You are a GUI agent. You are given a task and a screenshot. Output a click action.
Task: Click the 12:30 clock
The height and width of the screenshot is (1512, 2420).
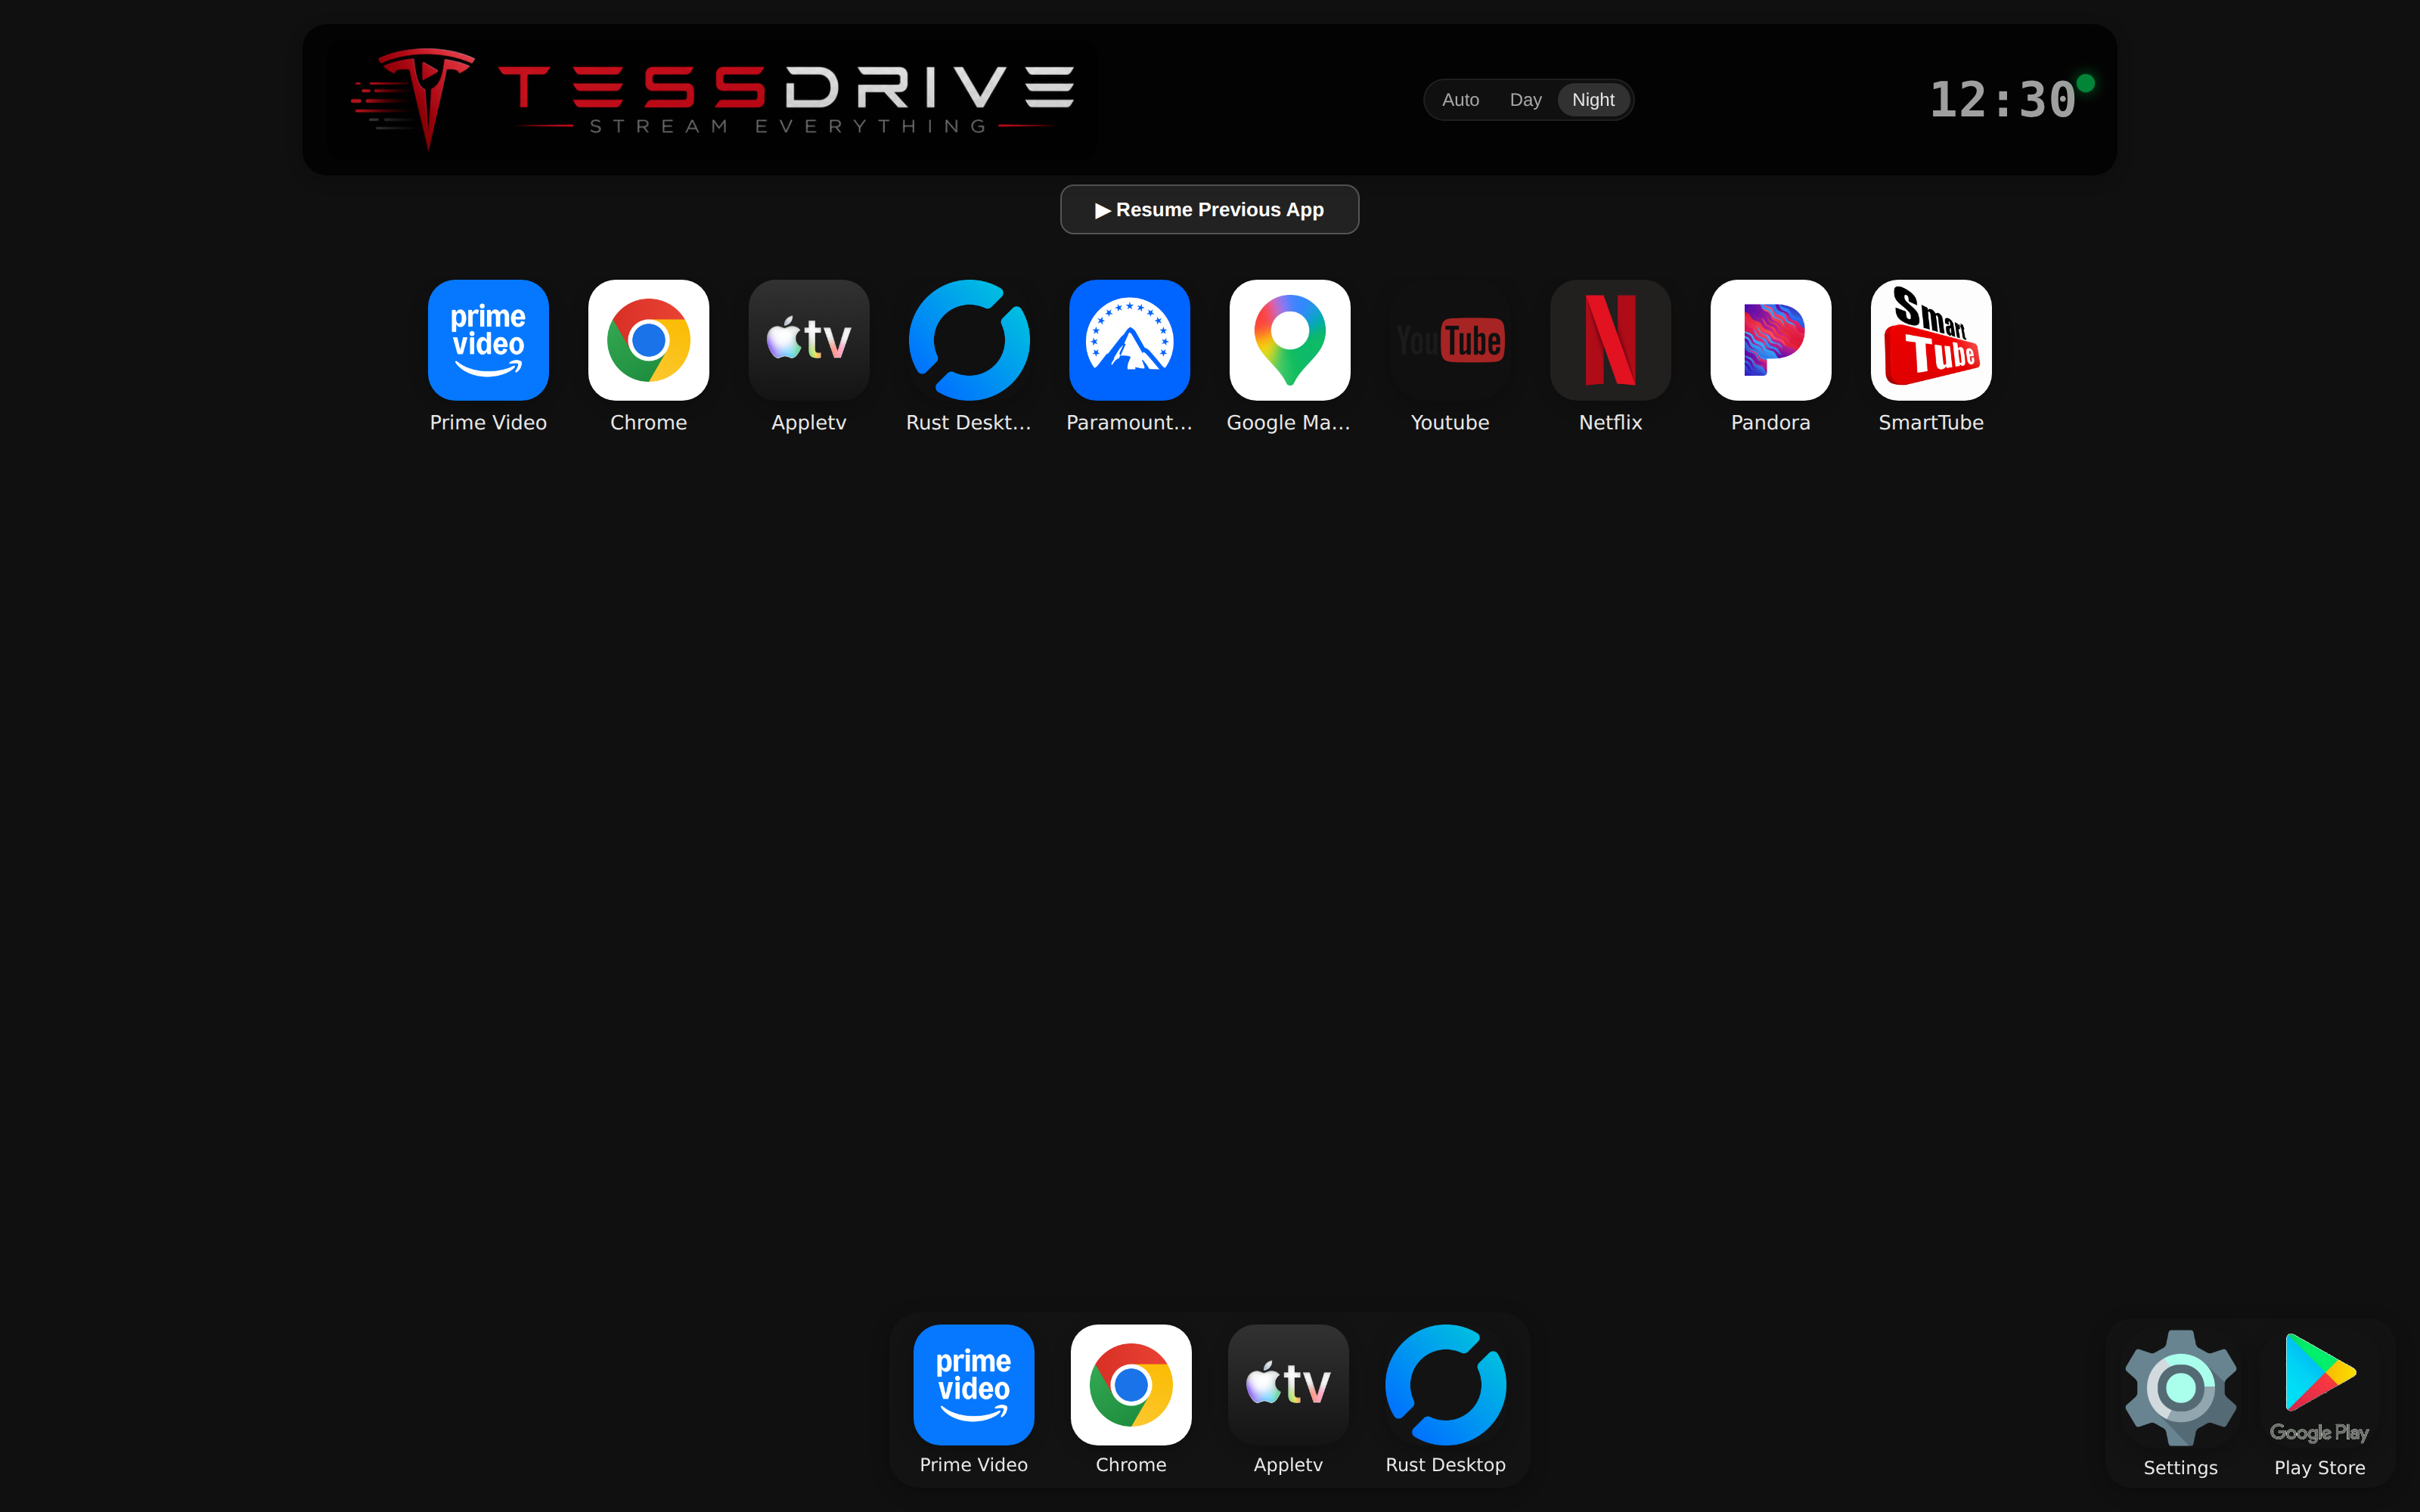(x=2002, y=100)
